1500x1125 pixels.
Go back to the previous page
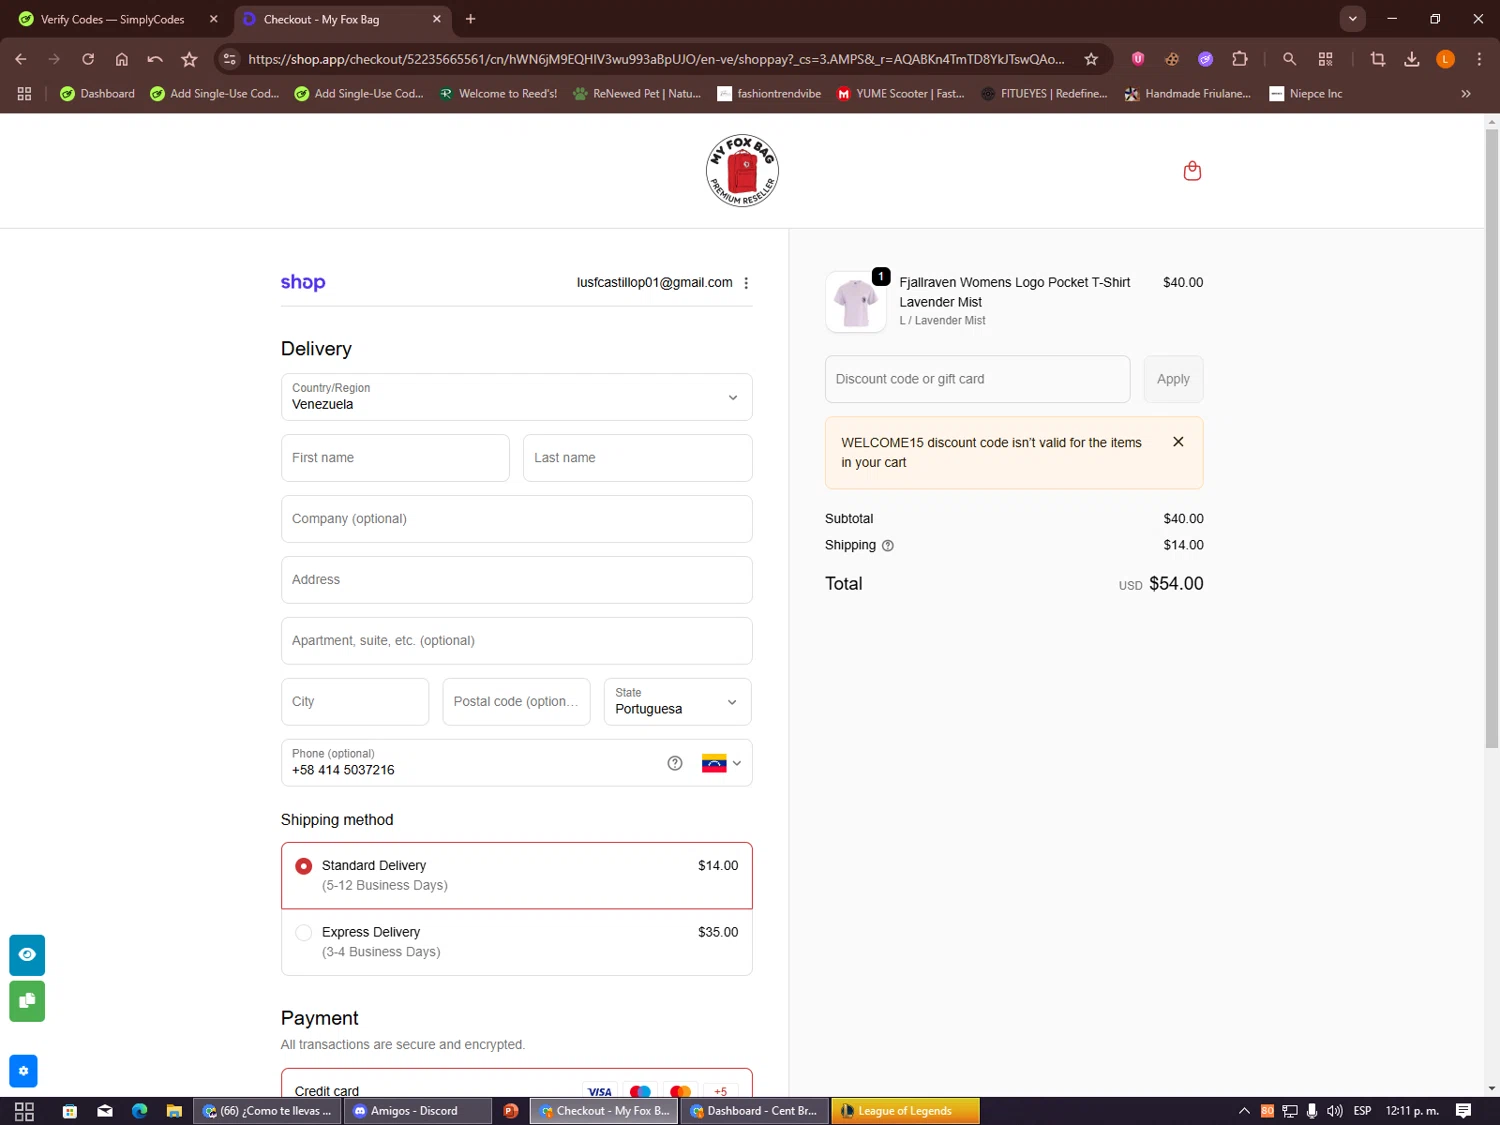point(21,59)
